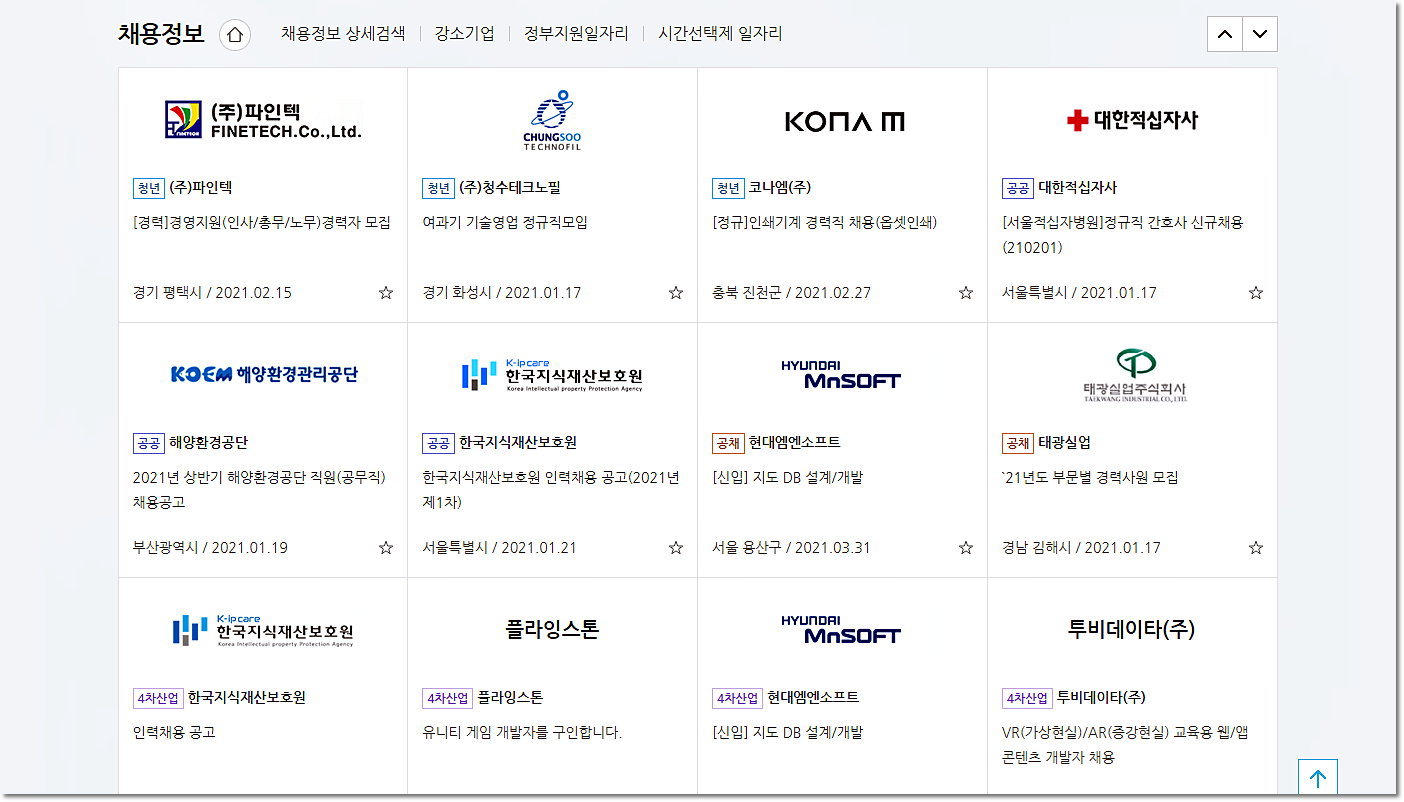Open `21년도 부문별 경력사원 모집 posting
Viewport: 1404px width, 802px height.
pos(1090,478)
